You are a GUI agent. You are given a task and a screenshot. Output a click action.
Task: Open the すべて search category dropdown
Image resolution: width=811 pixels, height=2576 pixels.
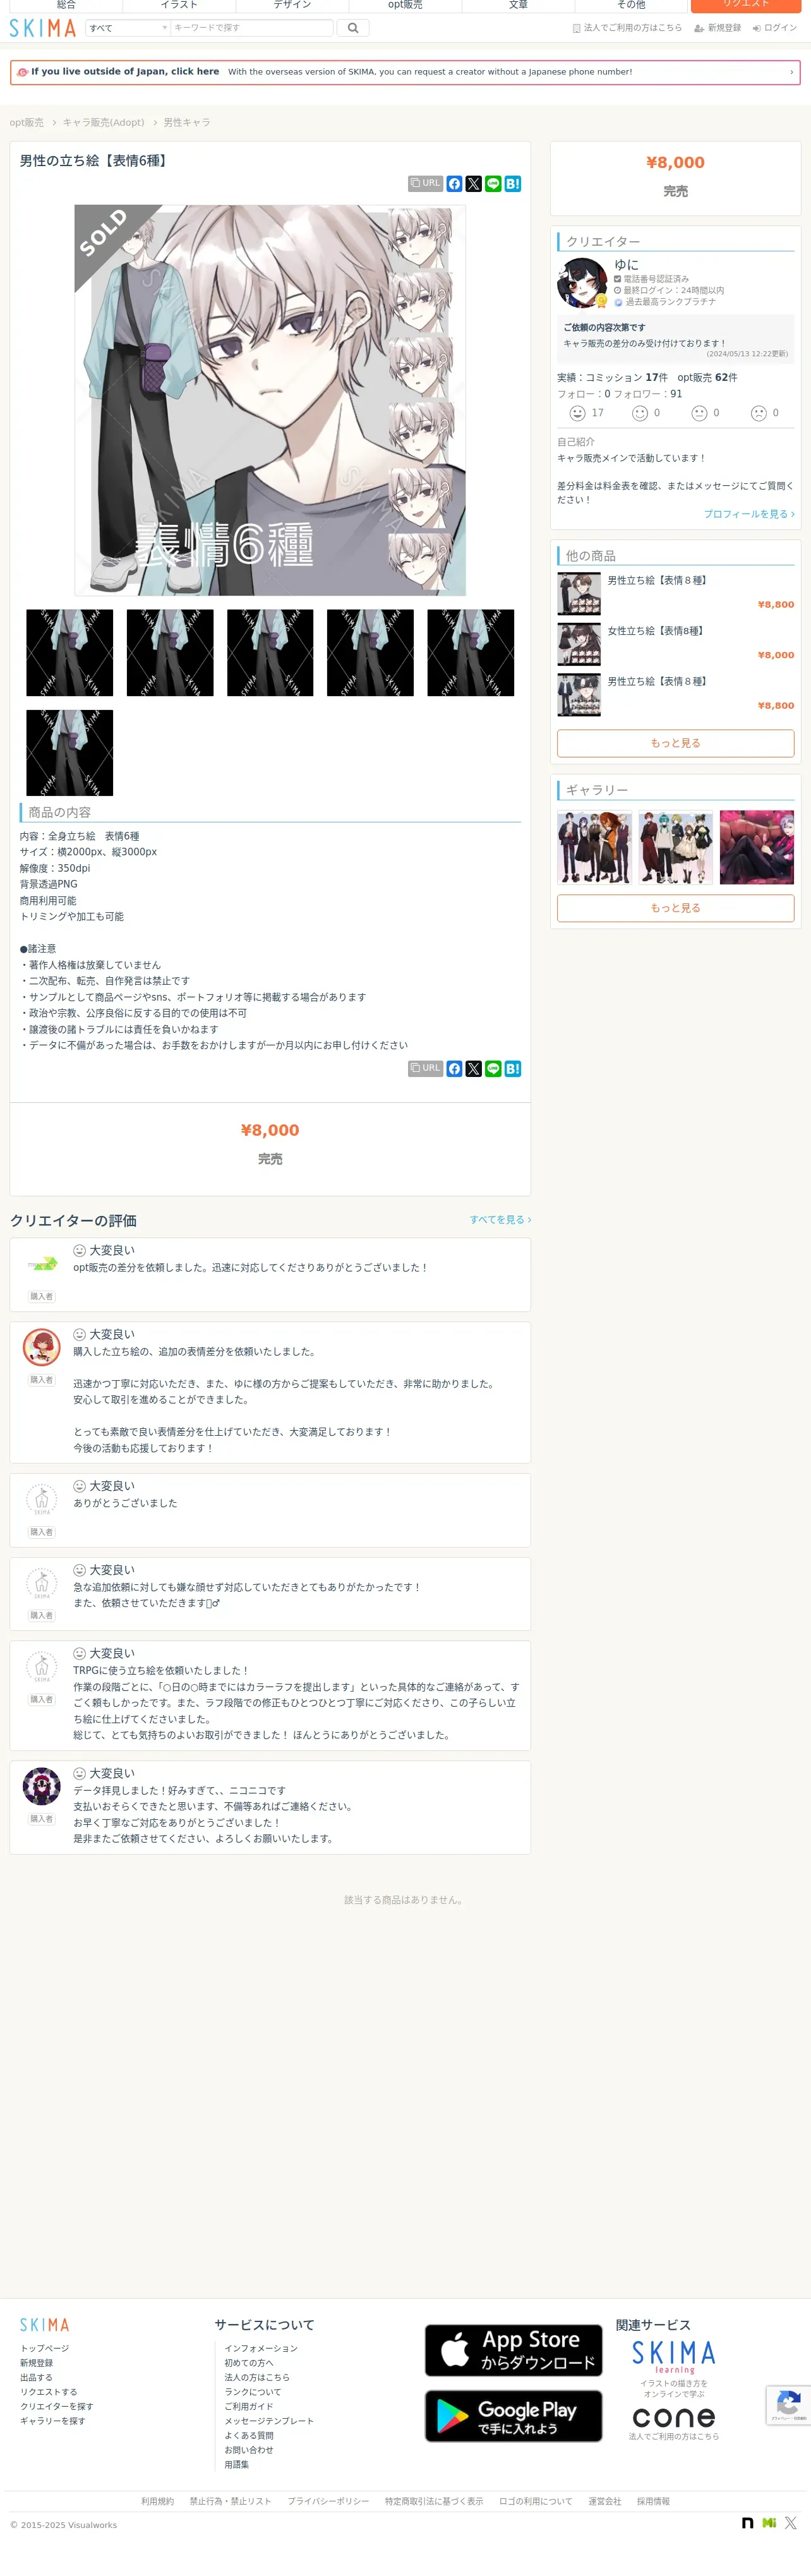pyautogui.click(x=128, y=28)
